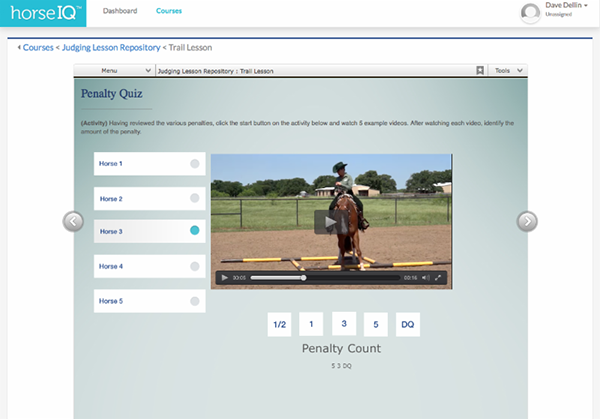Screen dimensions: 600x419
Task: Mute the video volume icon
Action: point(426,278)
